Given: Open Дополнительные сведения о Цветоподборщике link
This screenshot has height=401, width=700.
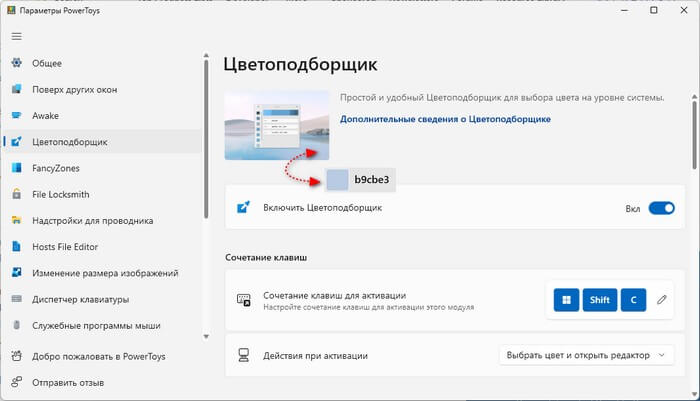Looking at the screenshot, I should (x=445, y=119).
